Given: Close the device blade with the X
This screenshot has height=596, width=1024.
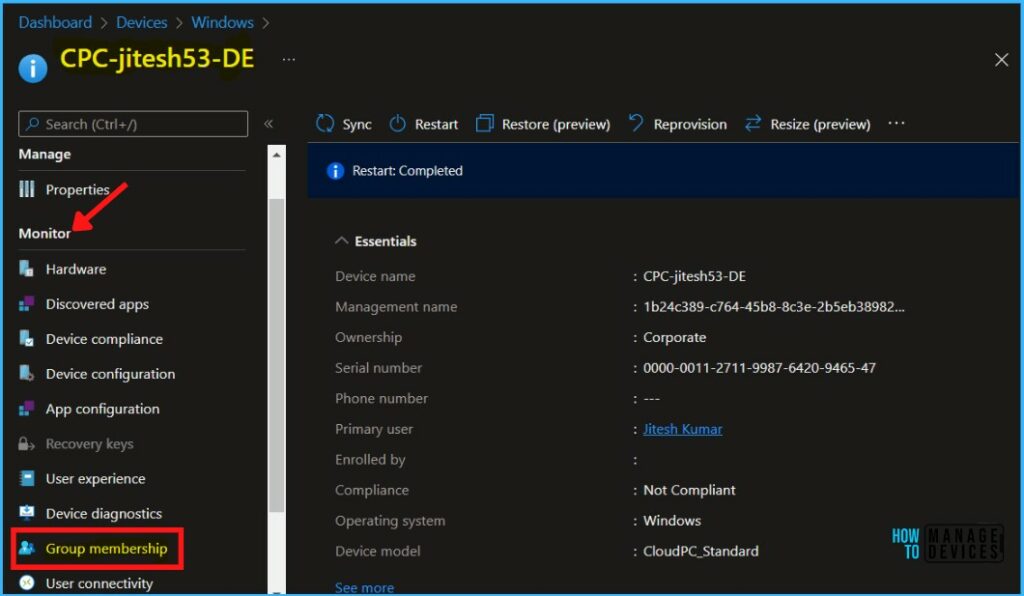Looking at the screenshot, I should click(x=1001, y=60).
